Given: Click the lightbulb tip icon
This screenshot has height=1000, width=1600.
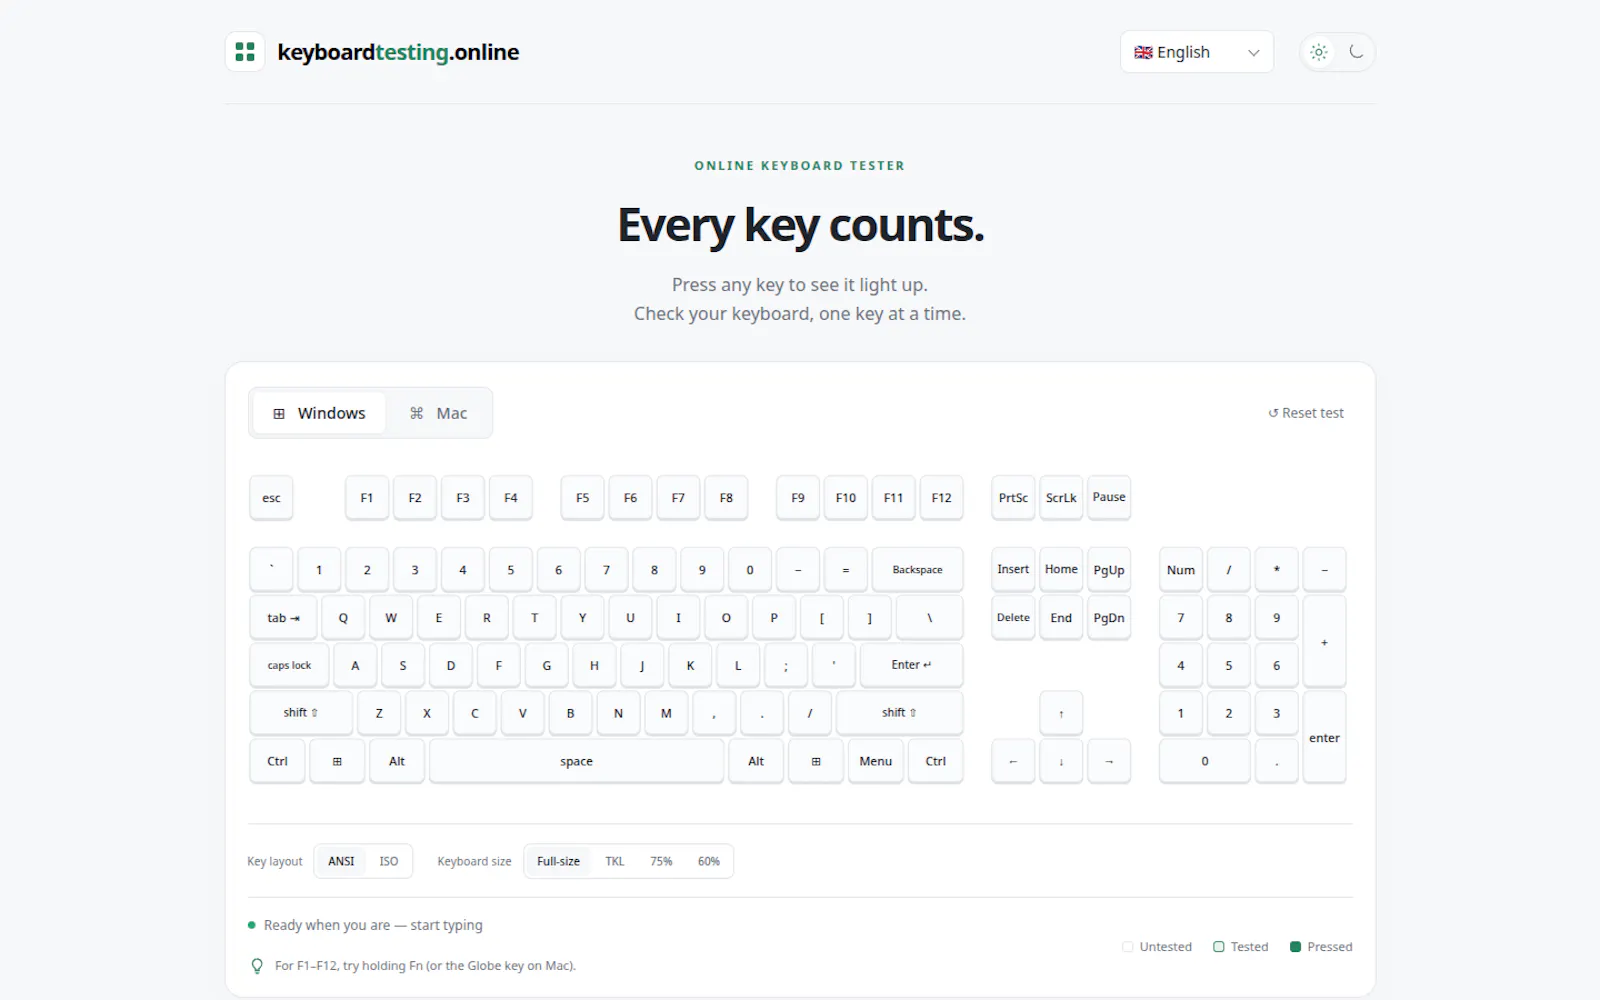Looking at the screenshot, I should point(257,966).
